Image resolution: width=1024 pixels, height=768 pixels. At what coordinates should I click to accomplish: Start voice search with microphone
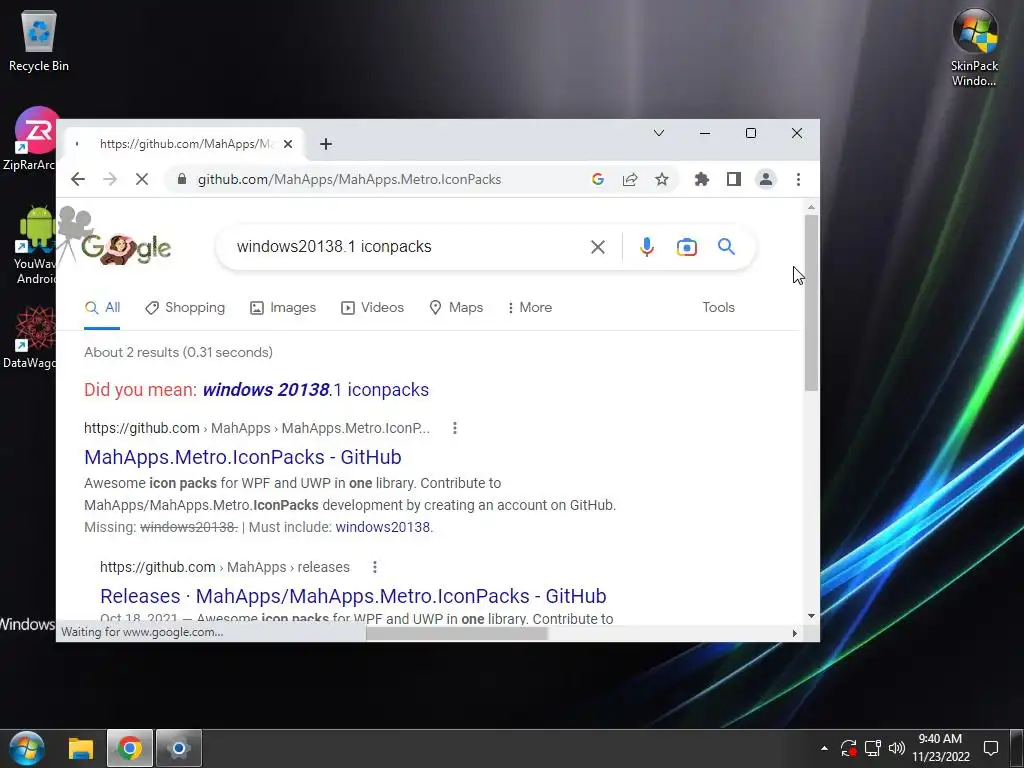pos(647,247)
